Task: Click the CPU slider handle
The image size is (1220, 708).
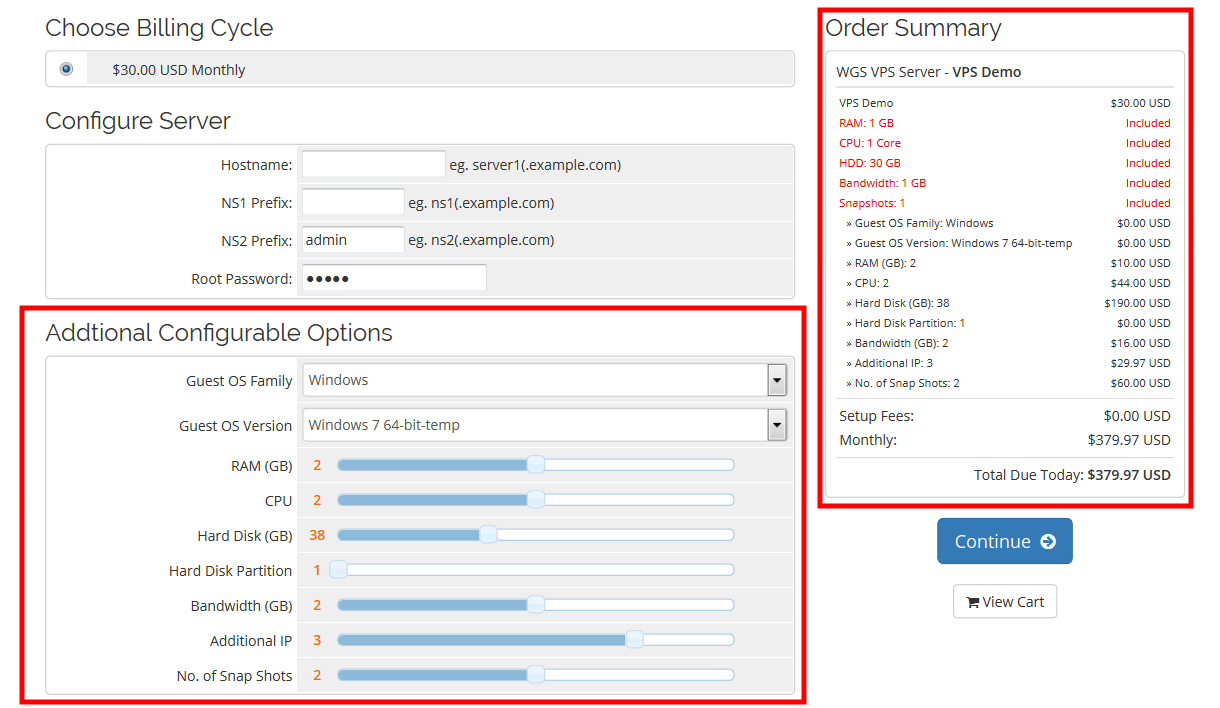Action: 536,500
